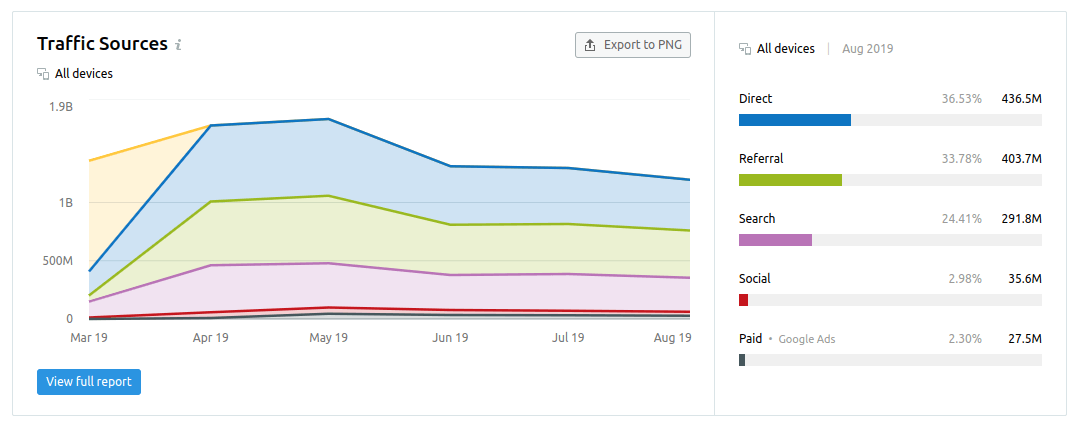Click the devices icon under the chart title
Screen dimensions: 1081x426
(x=43, y=73)
